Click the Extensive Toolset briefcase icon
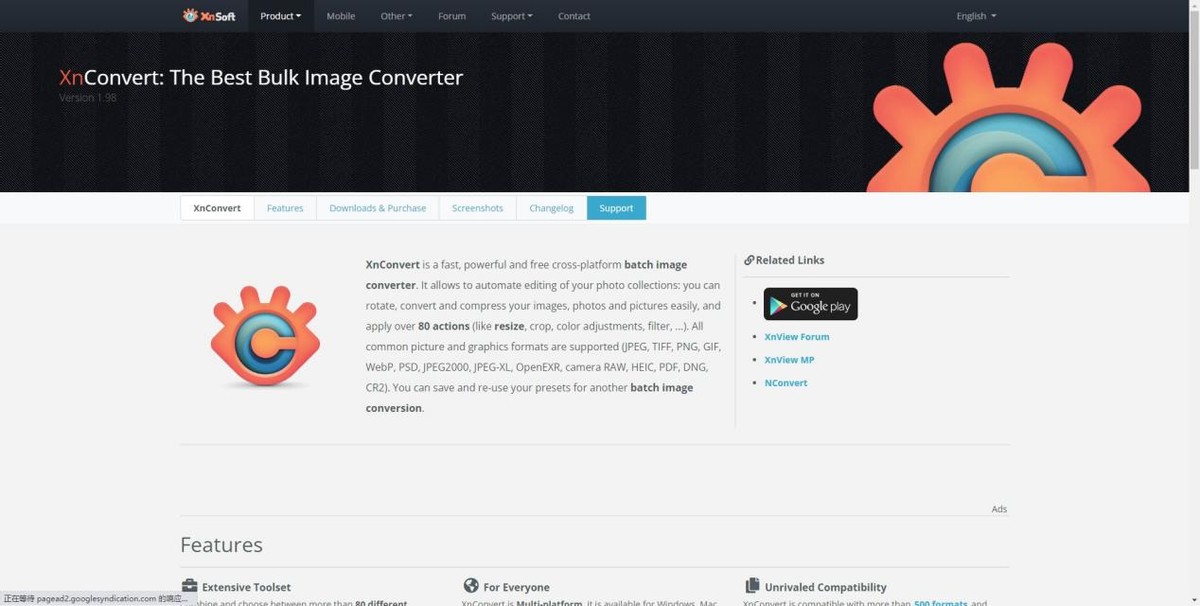This screenshot has width=1200, height=606. tap(189, 586)
